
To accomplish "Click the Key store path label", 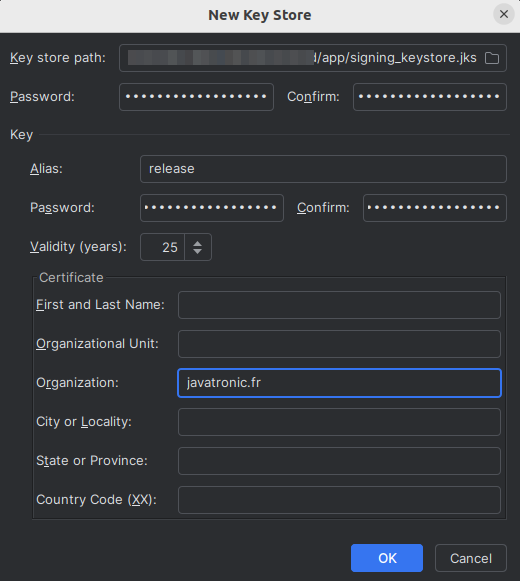I will tap(58, 58).
